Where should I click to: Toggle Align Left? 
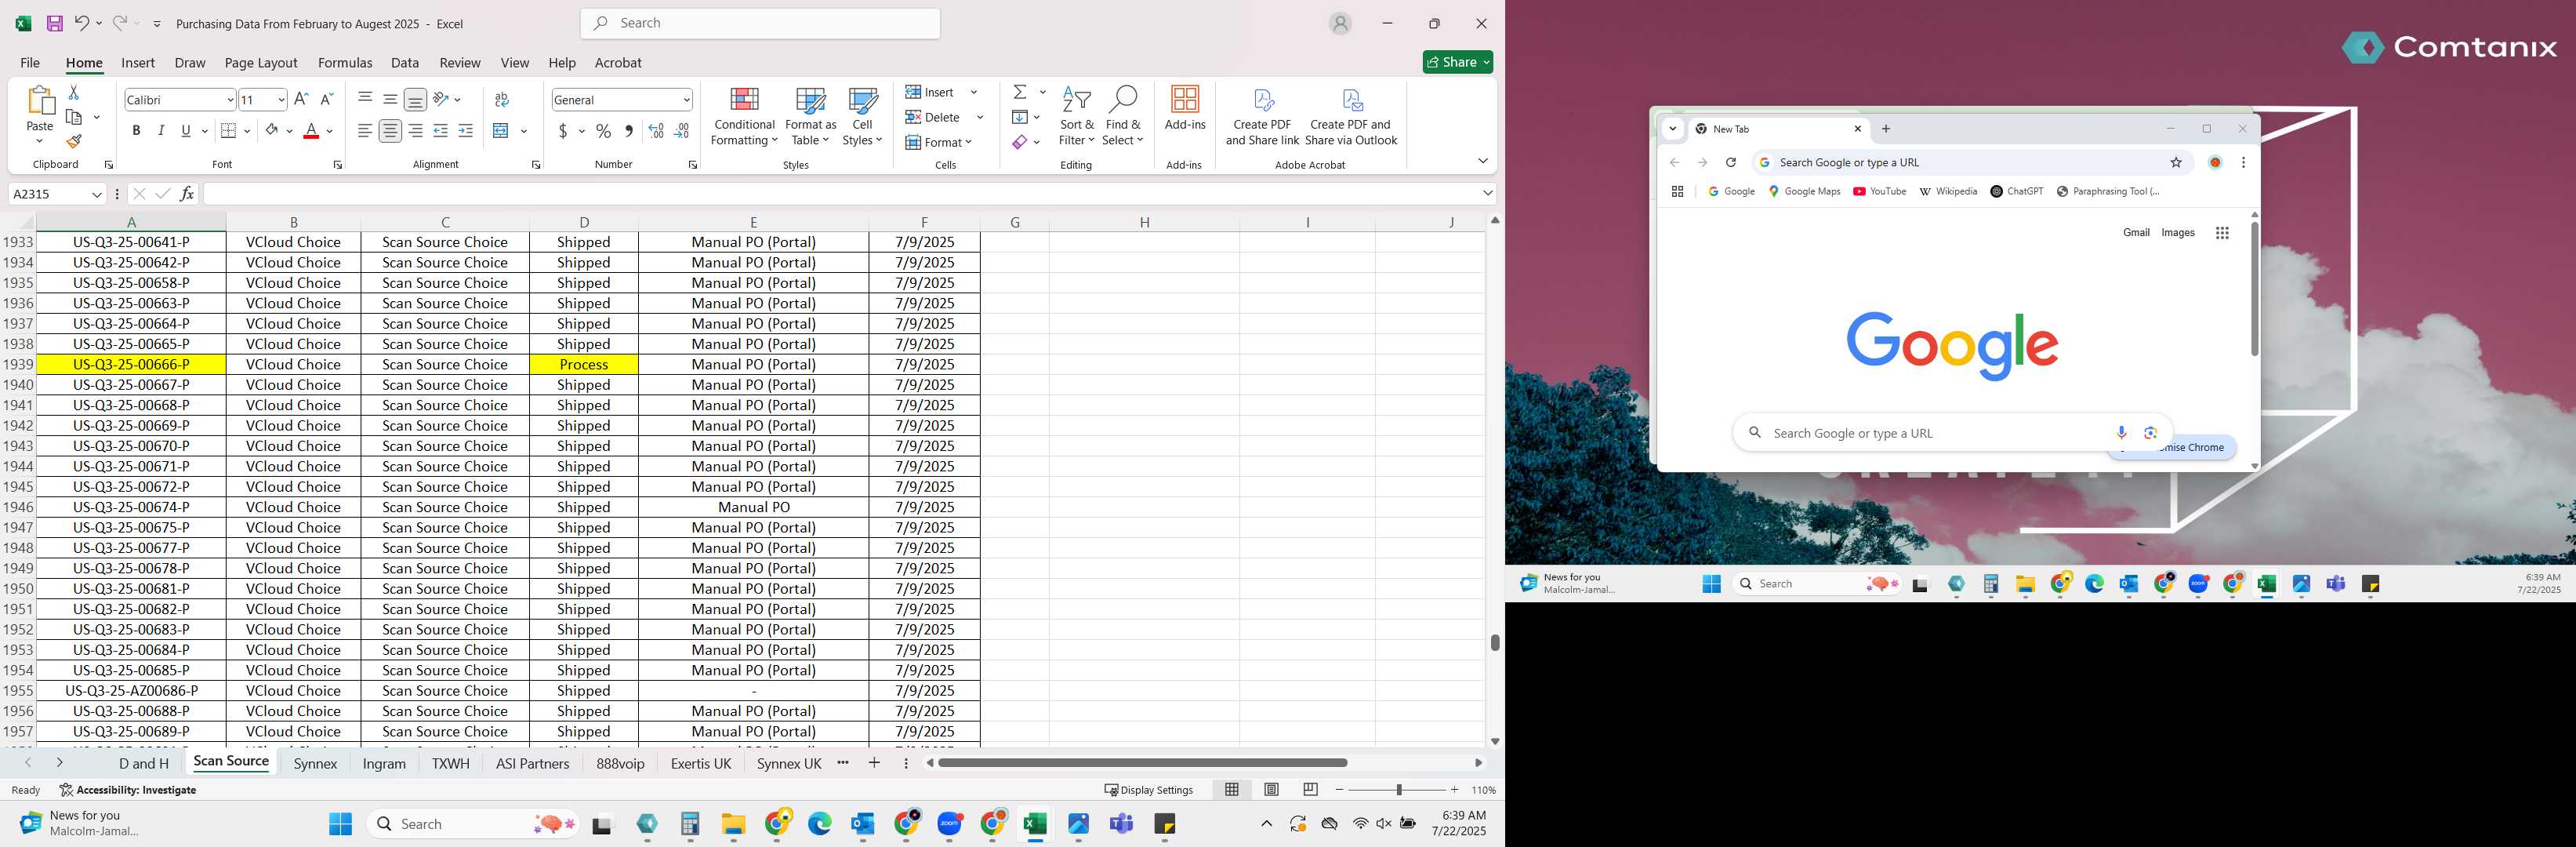click(365, 130)
